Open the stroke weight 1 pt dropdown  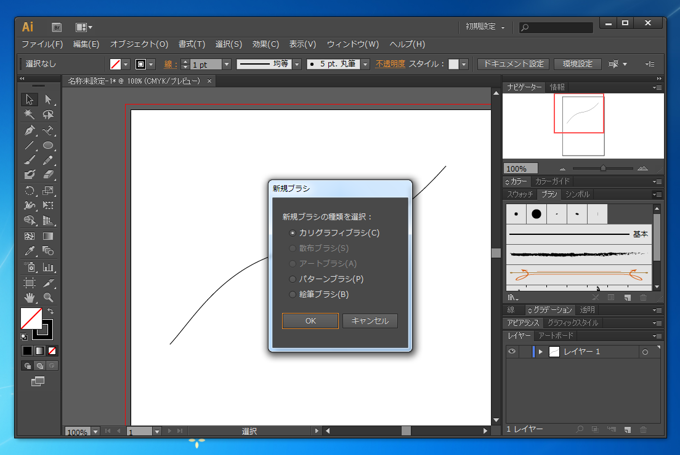coord(226,64)
